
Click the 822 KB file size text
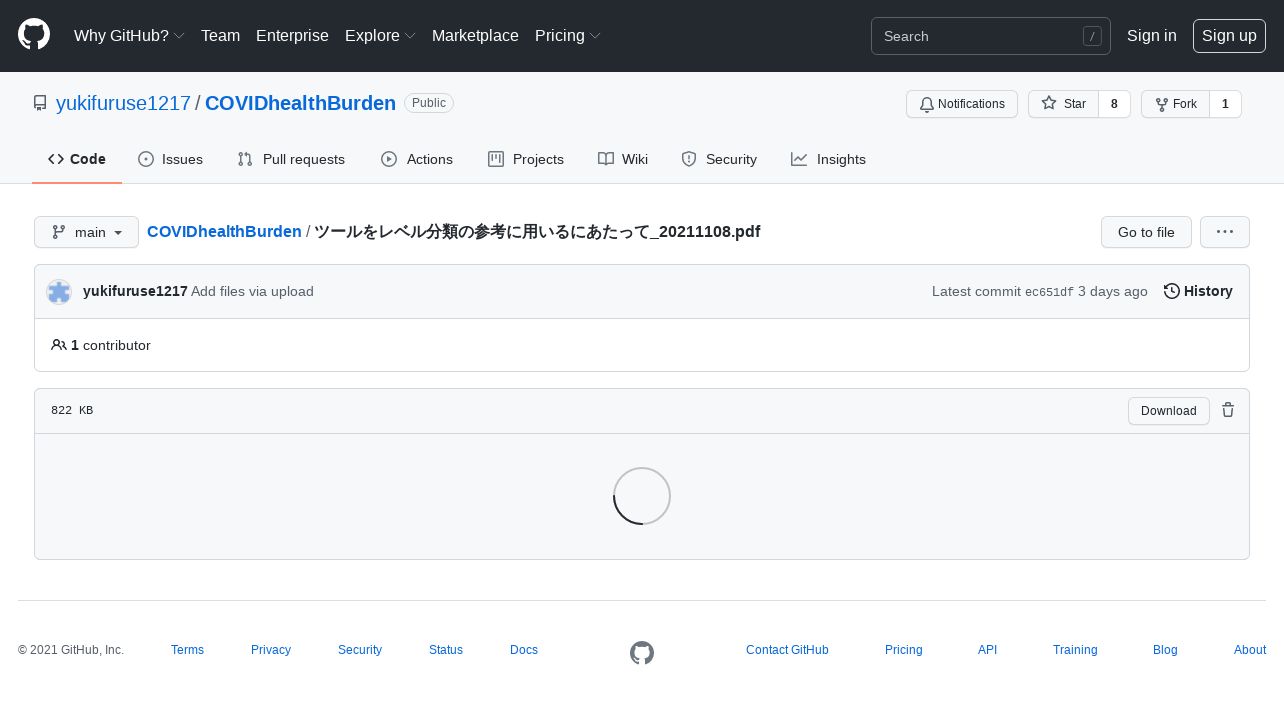click(72, 411)
